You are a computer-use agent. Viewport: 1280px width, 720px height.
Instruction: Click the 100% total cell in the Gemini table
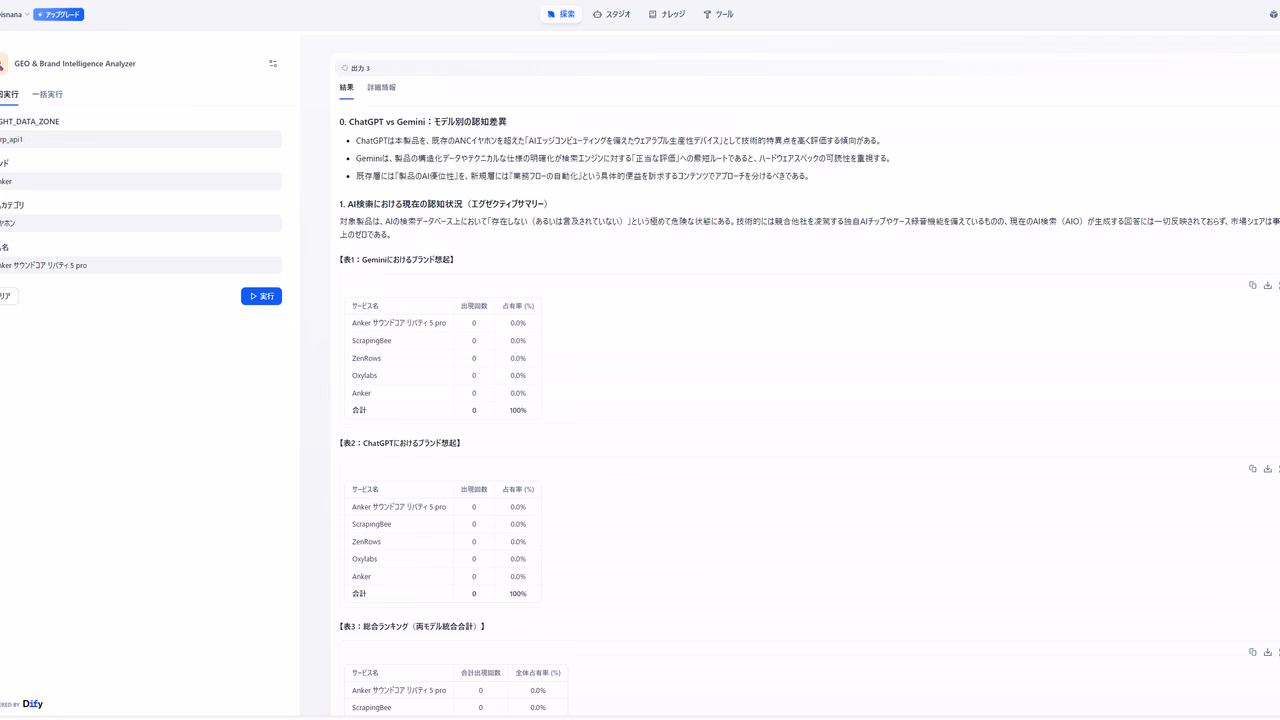pos(518,411)
